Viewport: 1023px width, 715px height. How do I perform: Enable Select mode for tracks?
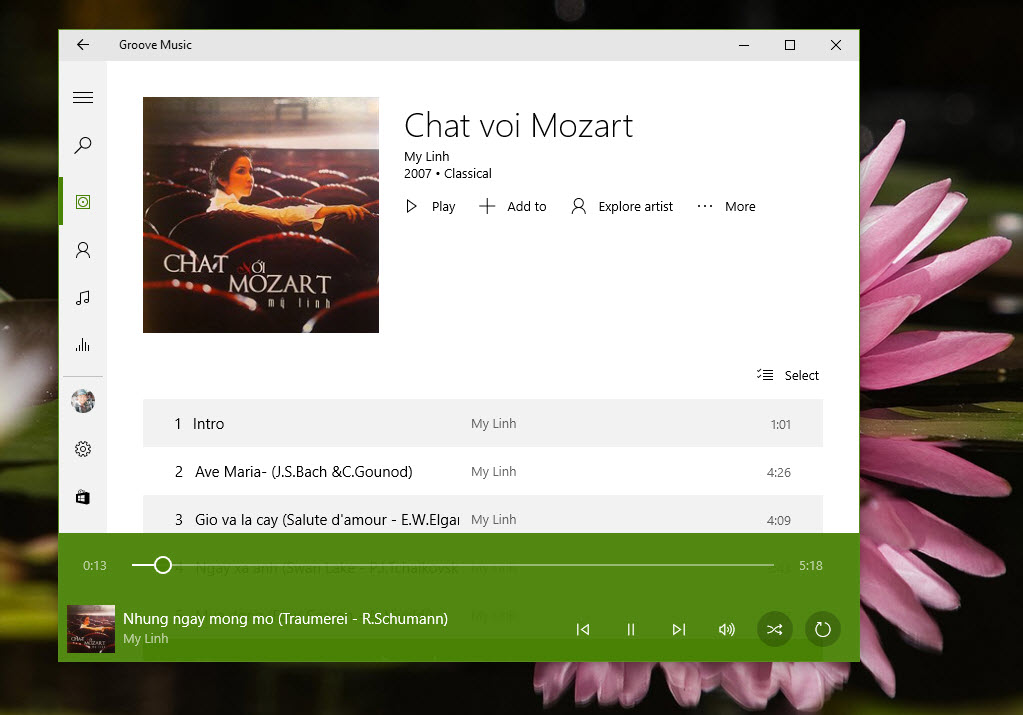788,375
